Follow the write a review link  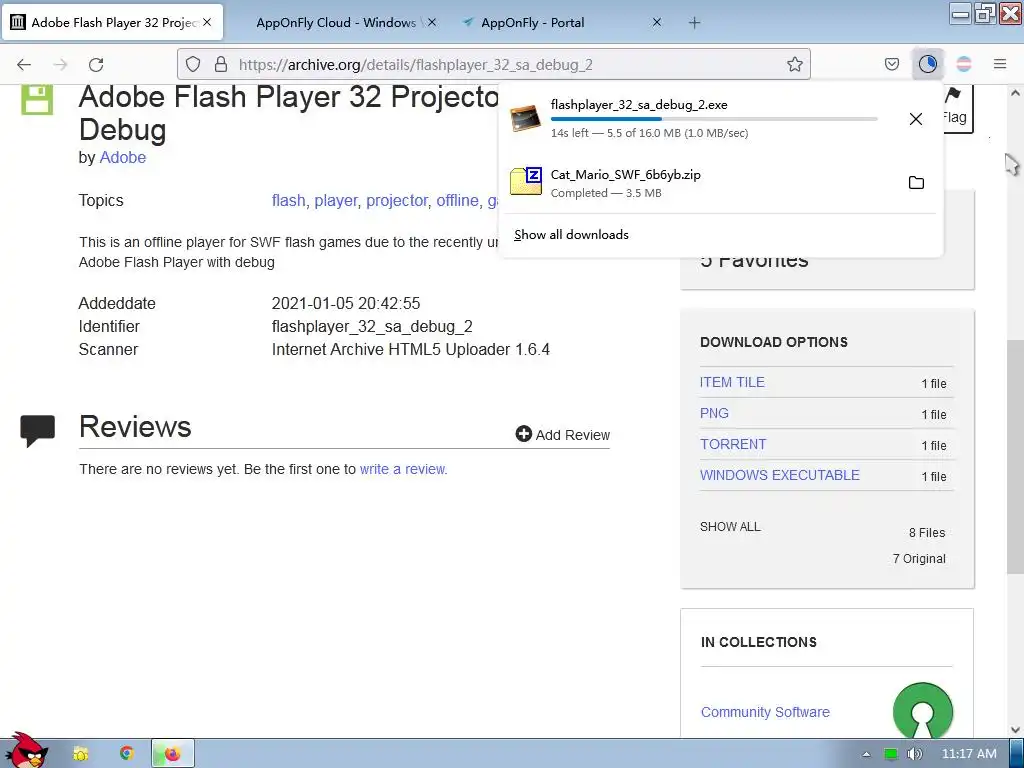coord(403,469)
